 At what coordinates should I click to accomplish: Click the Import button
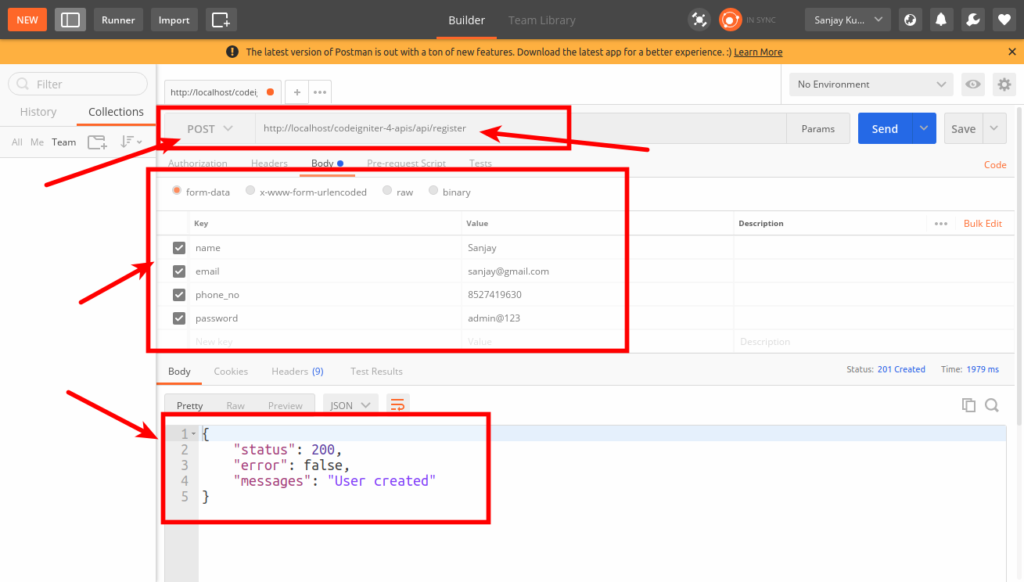coord(174,20)
